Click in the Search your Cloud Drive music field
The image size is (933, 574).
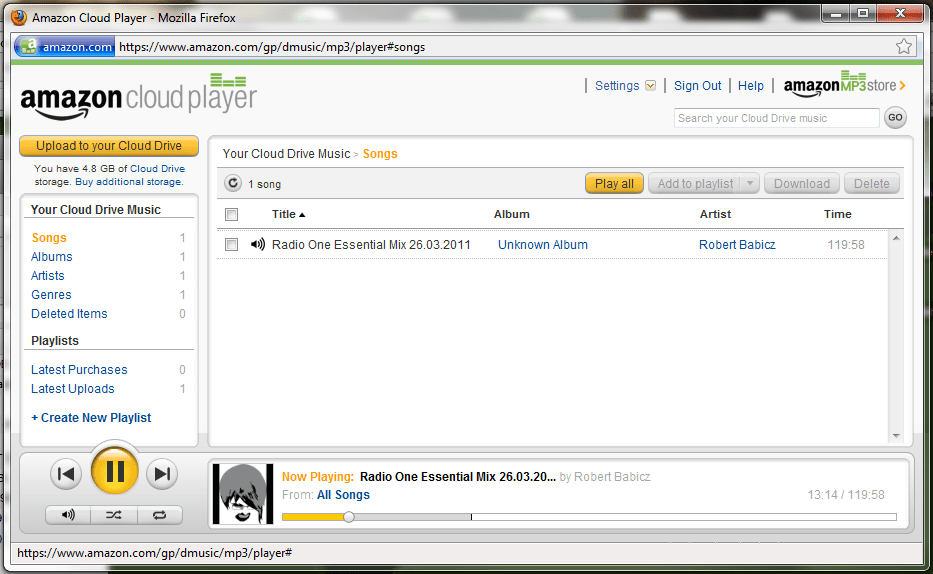pos(777,118)
